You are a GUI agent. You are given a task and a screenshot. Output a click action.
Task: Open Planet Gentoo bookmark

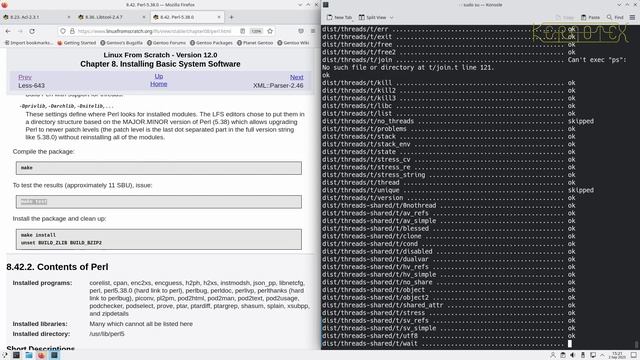(255, 43)
